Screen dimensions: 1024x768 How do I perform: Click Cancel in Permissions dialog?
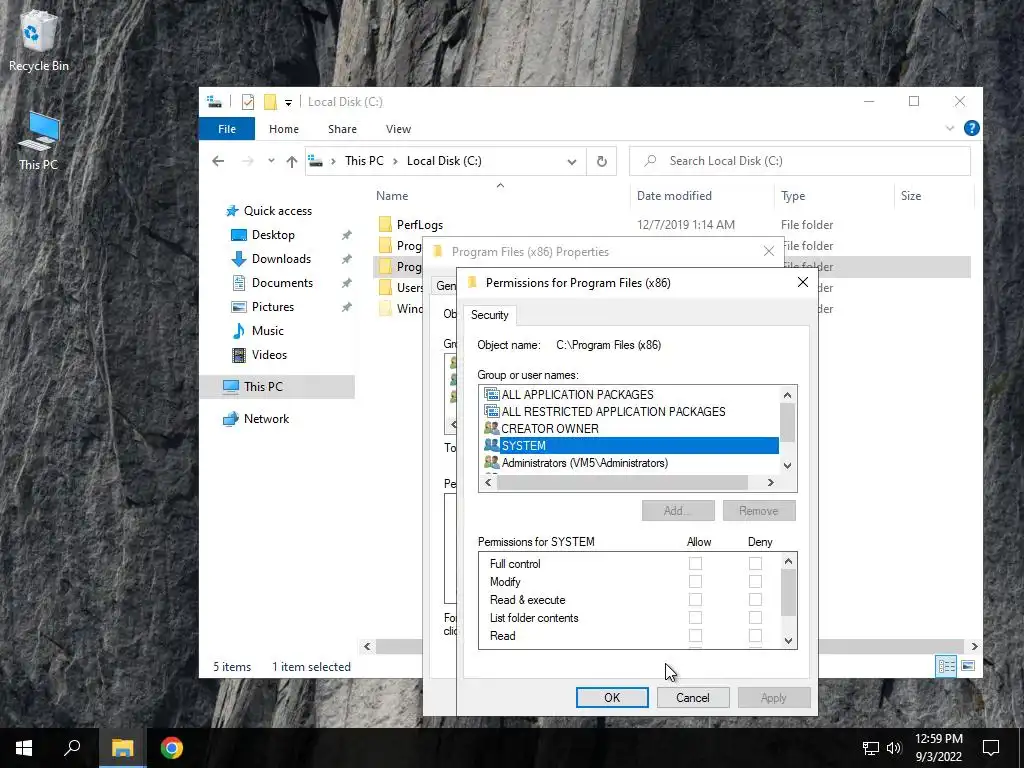click(692, 697)
